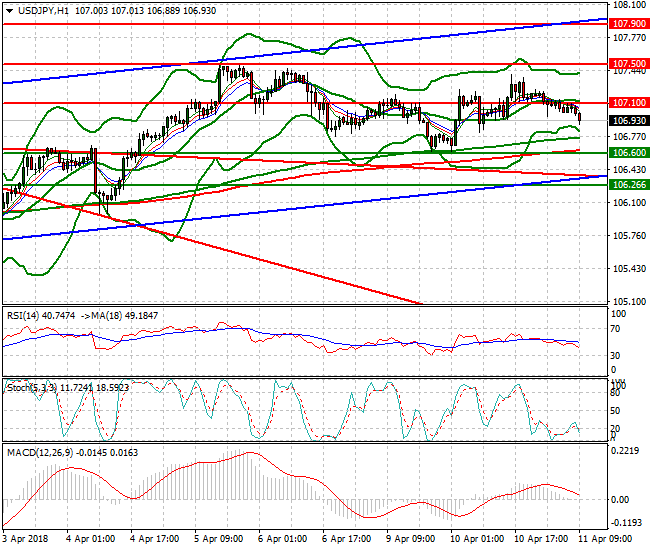This screenshot has width=650, height=550.
Task: Click the MACD -0.1193 scale value
Action: (x=626, y=522)
